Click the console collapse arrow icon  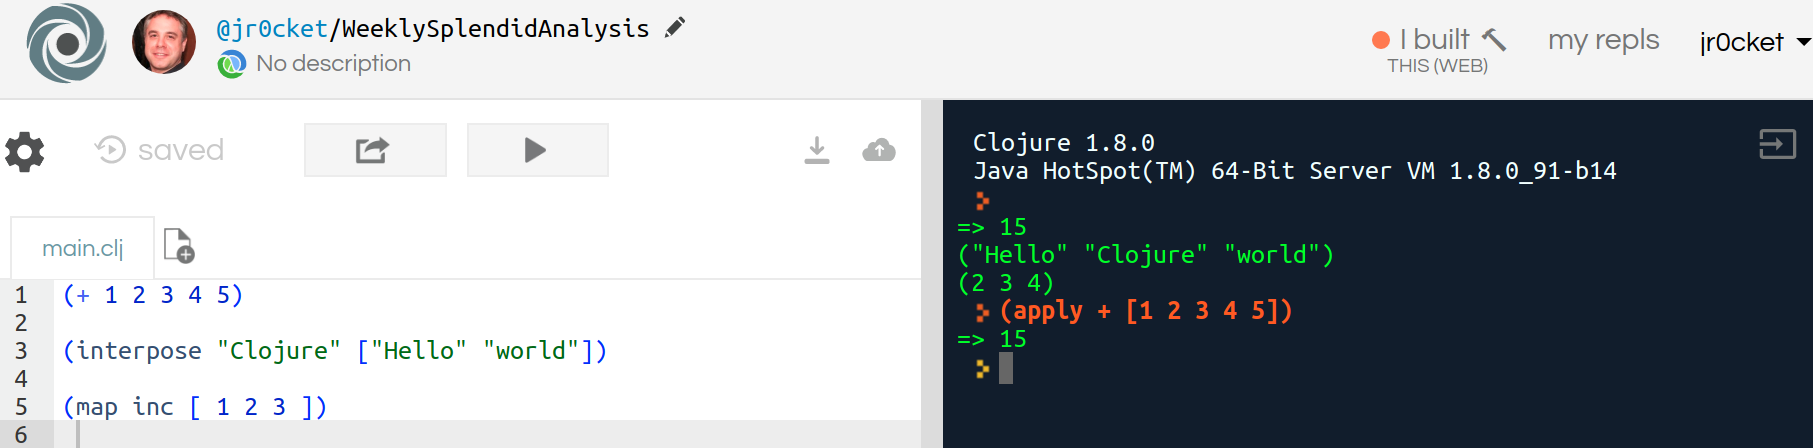(1777, 144)
